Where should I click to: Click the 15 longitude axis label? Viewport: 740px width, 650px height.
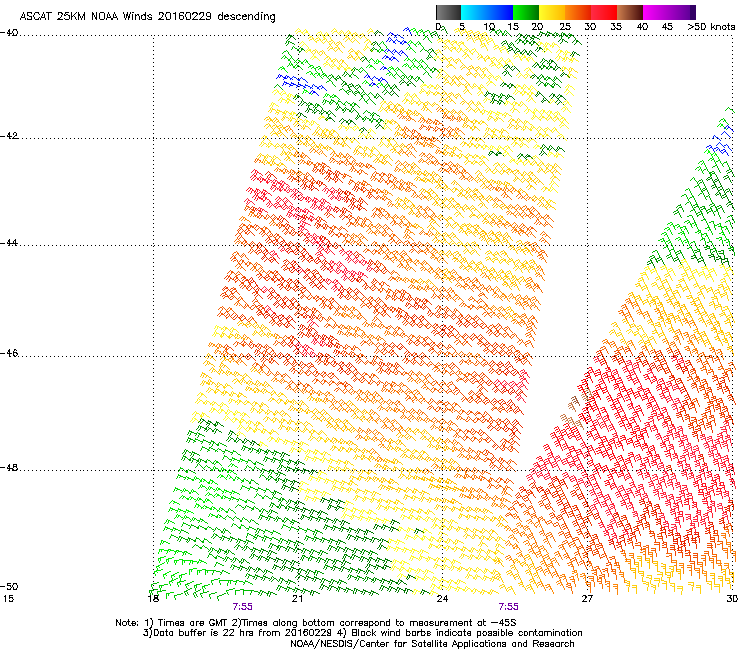click(x=8, y=599)
